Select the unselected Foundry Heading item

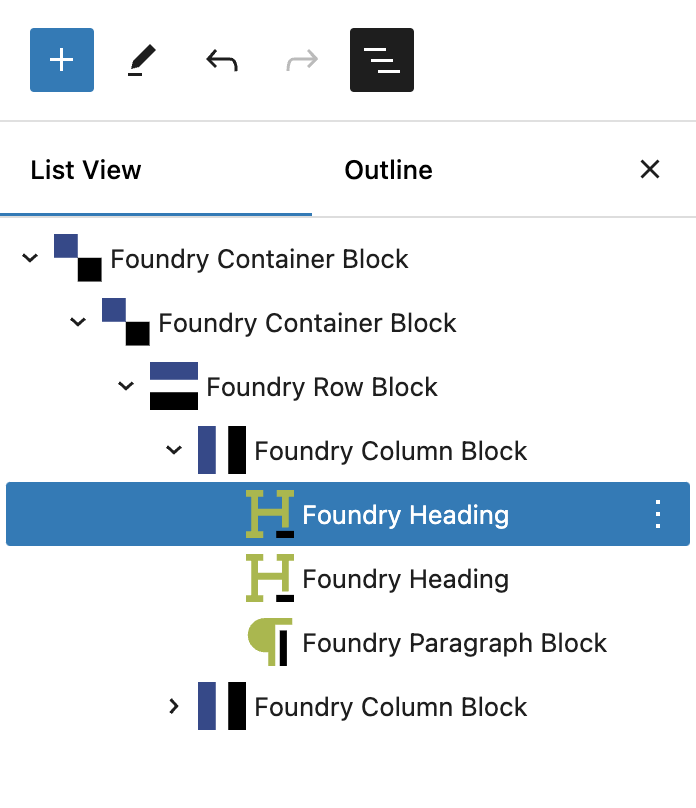coord(405,579)
